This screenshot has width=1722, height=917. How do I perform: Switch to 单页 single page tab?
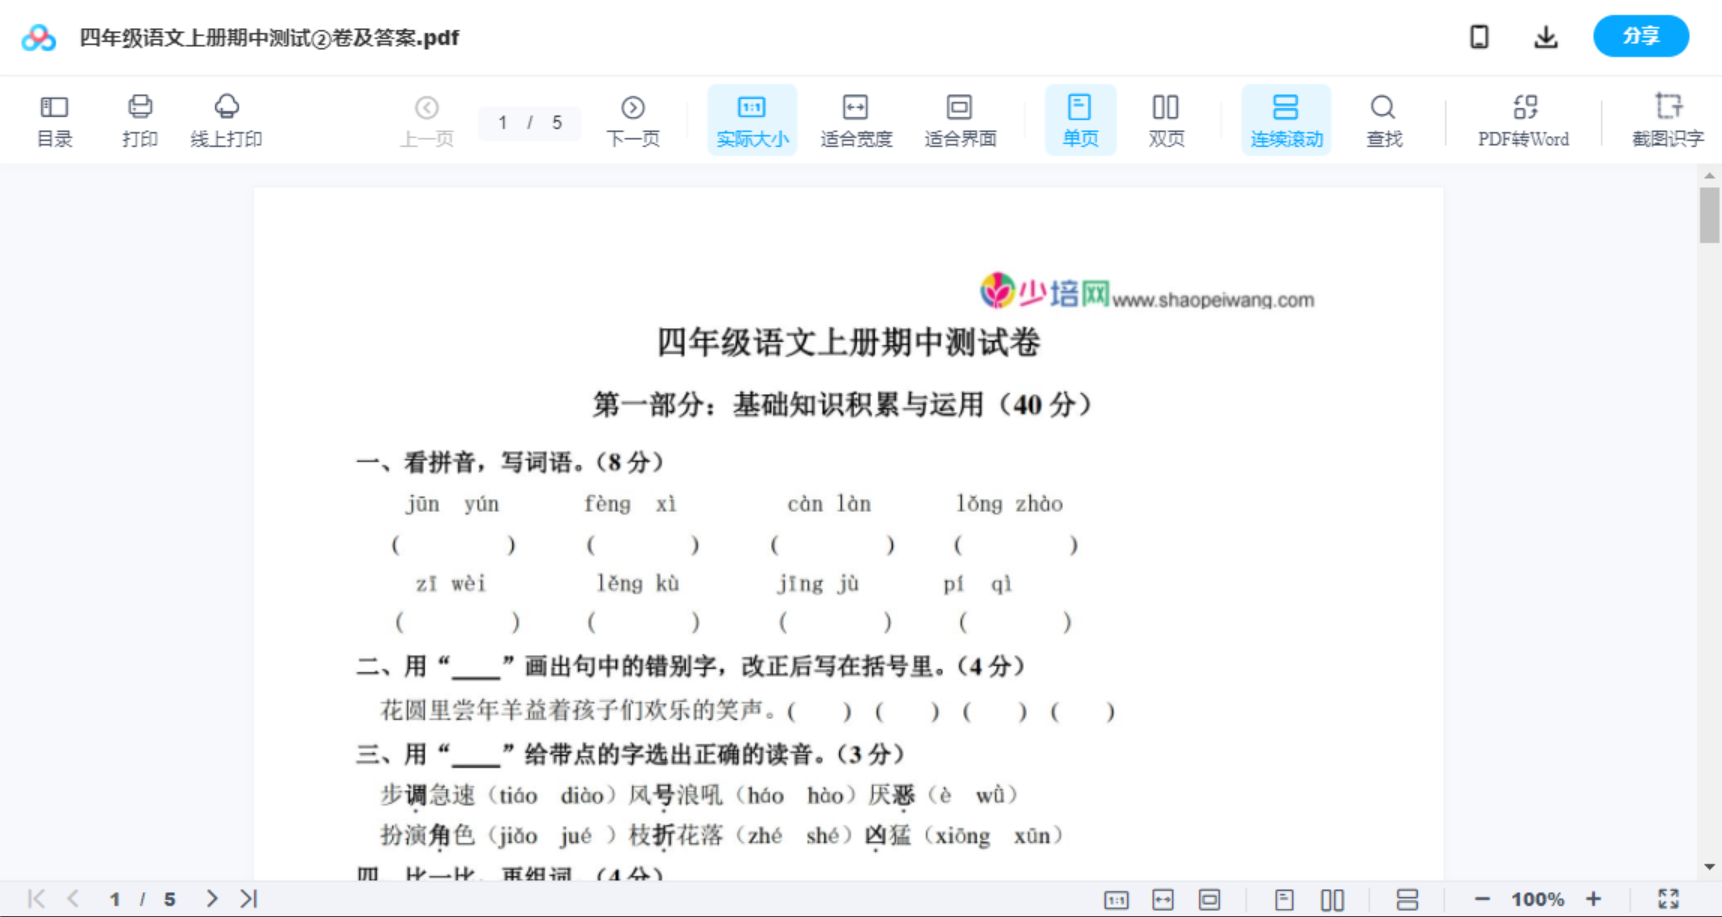(1080, 119)
